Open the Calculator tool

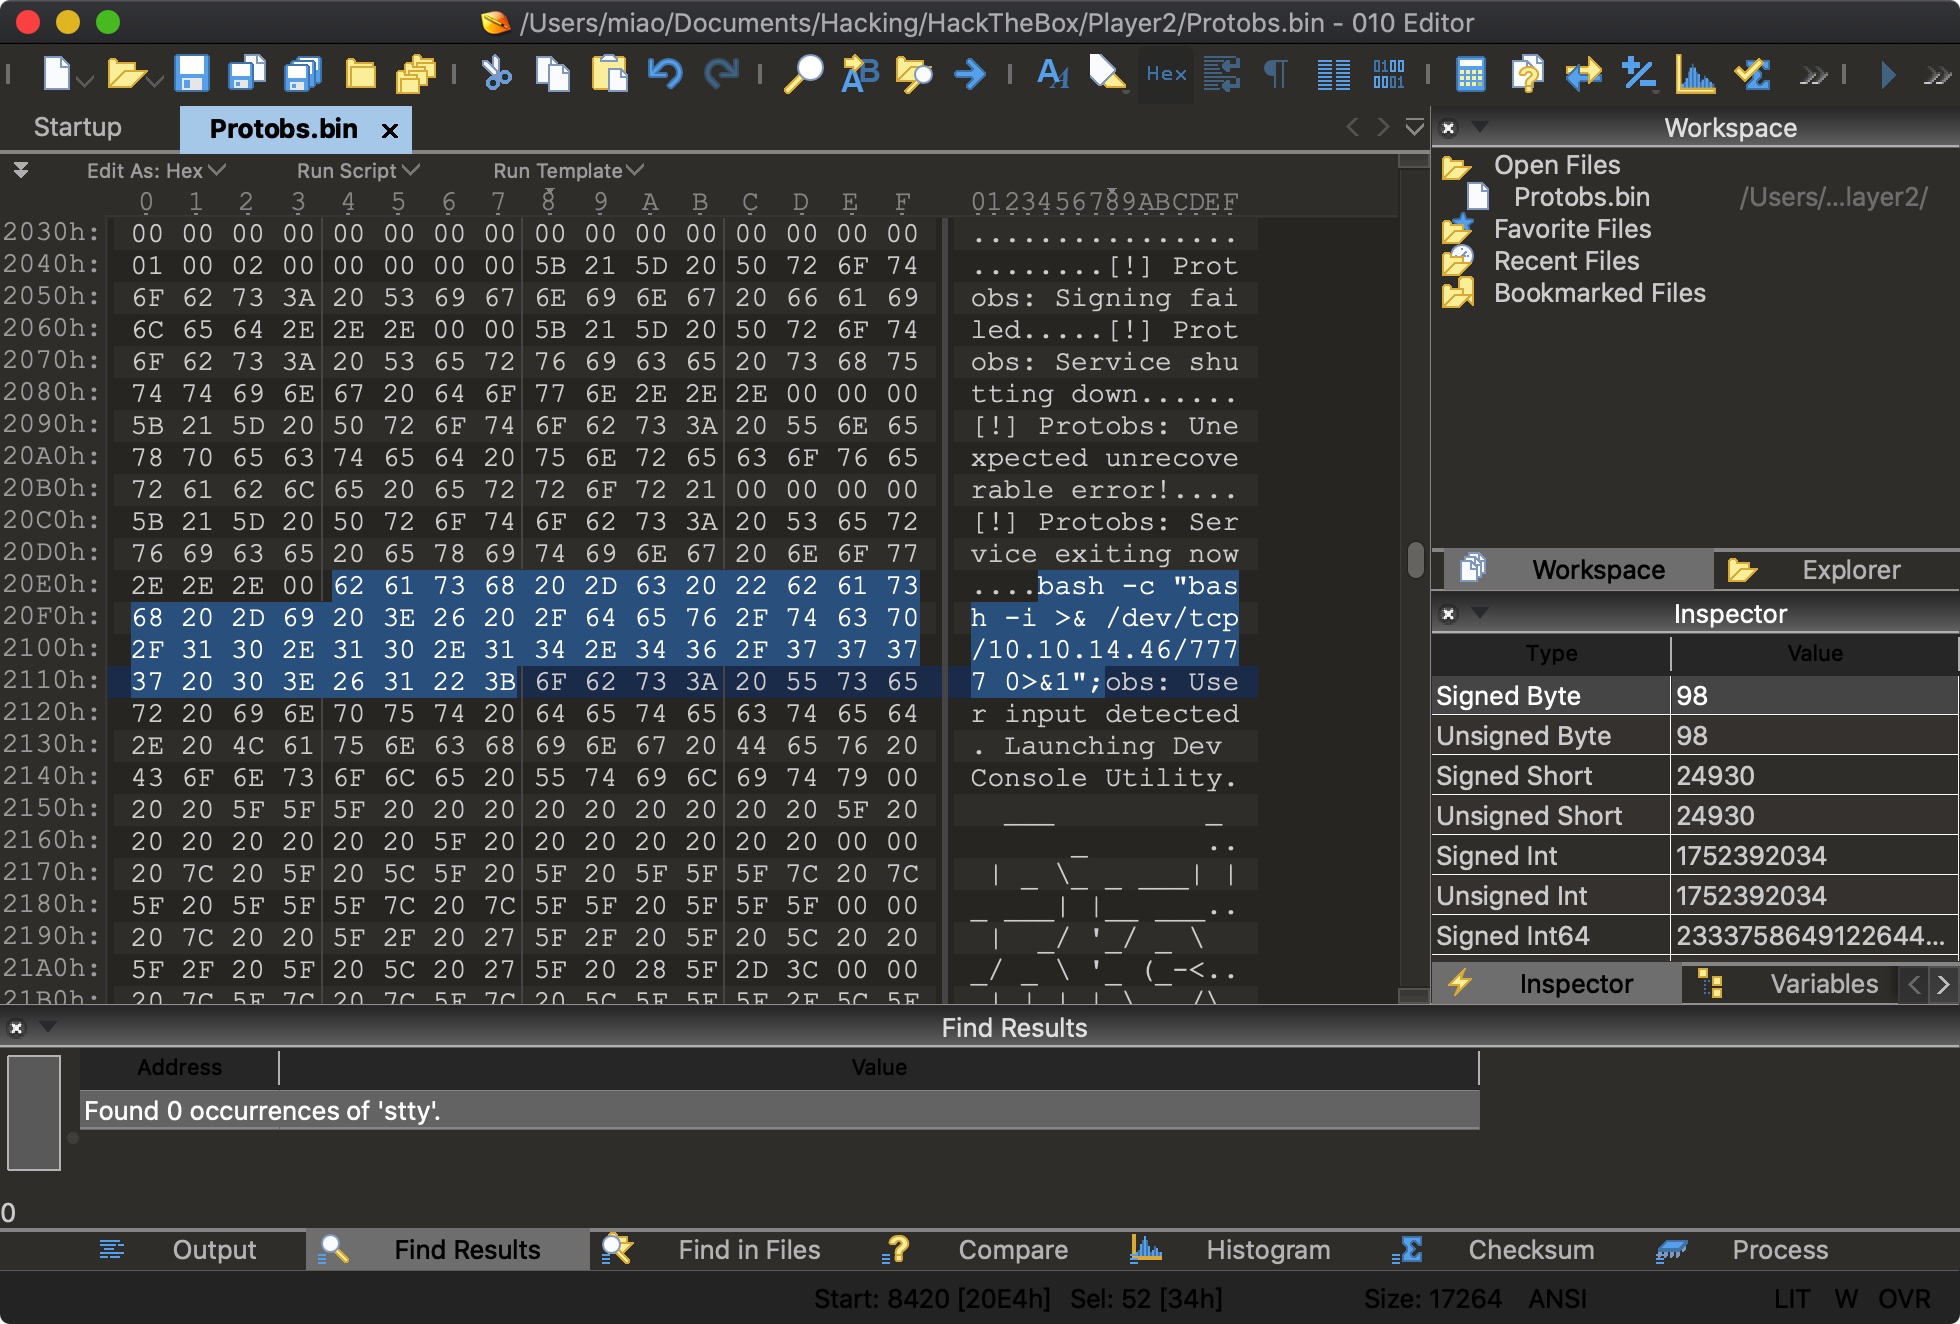(1470, 74)
